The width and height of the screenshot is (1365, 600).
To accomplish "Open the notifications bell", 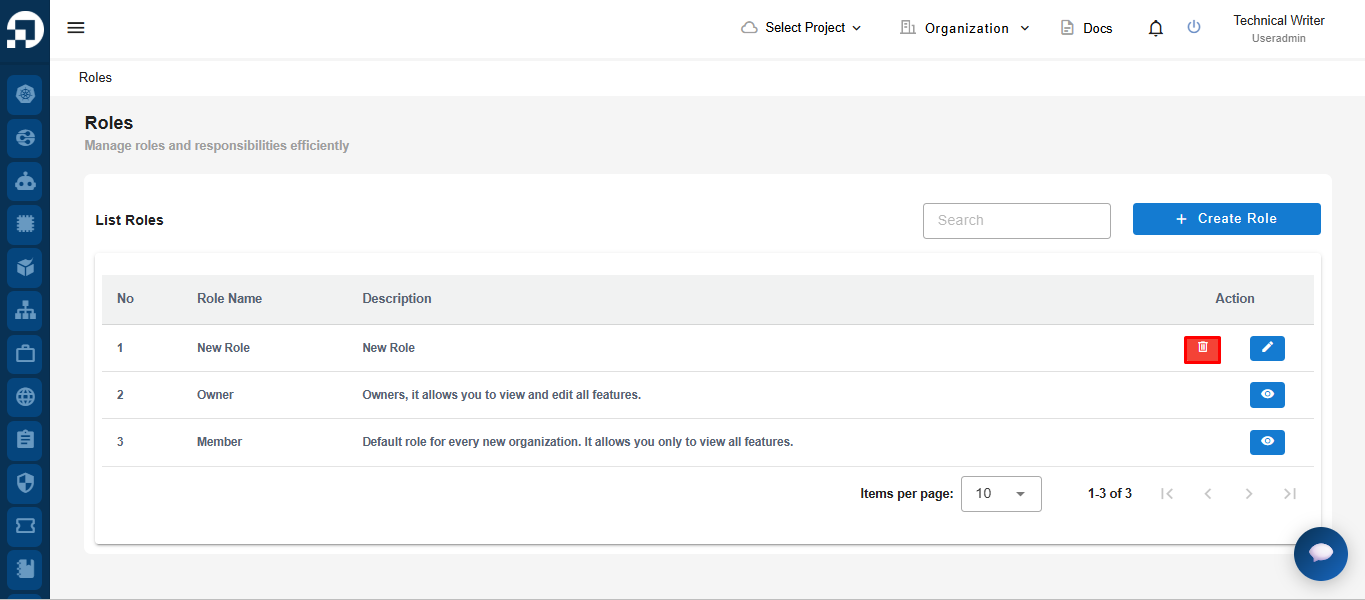I will click(x=1156, y=28).
